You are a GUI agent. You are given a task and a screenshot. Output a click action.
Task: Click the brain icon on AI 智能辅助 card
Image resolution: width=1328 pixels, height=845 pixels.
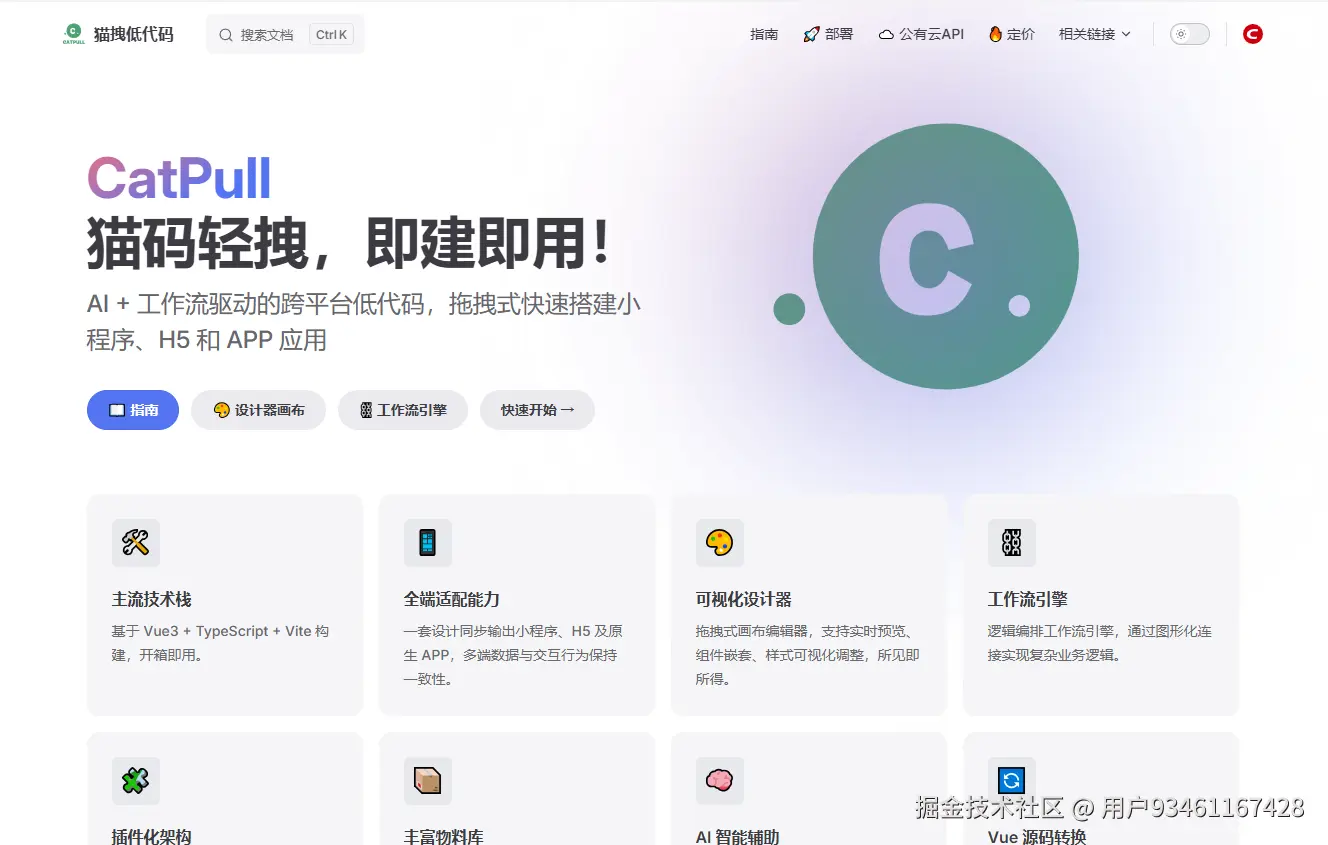point(720,781)
